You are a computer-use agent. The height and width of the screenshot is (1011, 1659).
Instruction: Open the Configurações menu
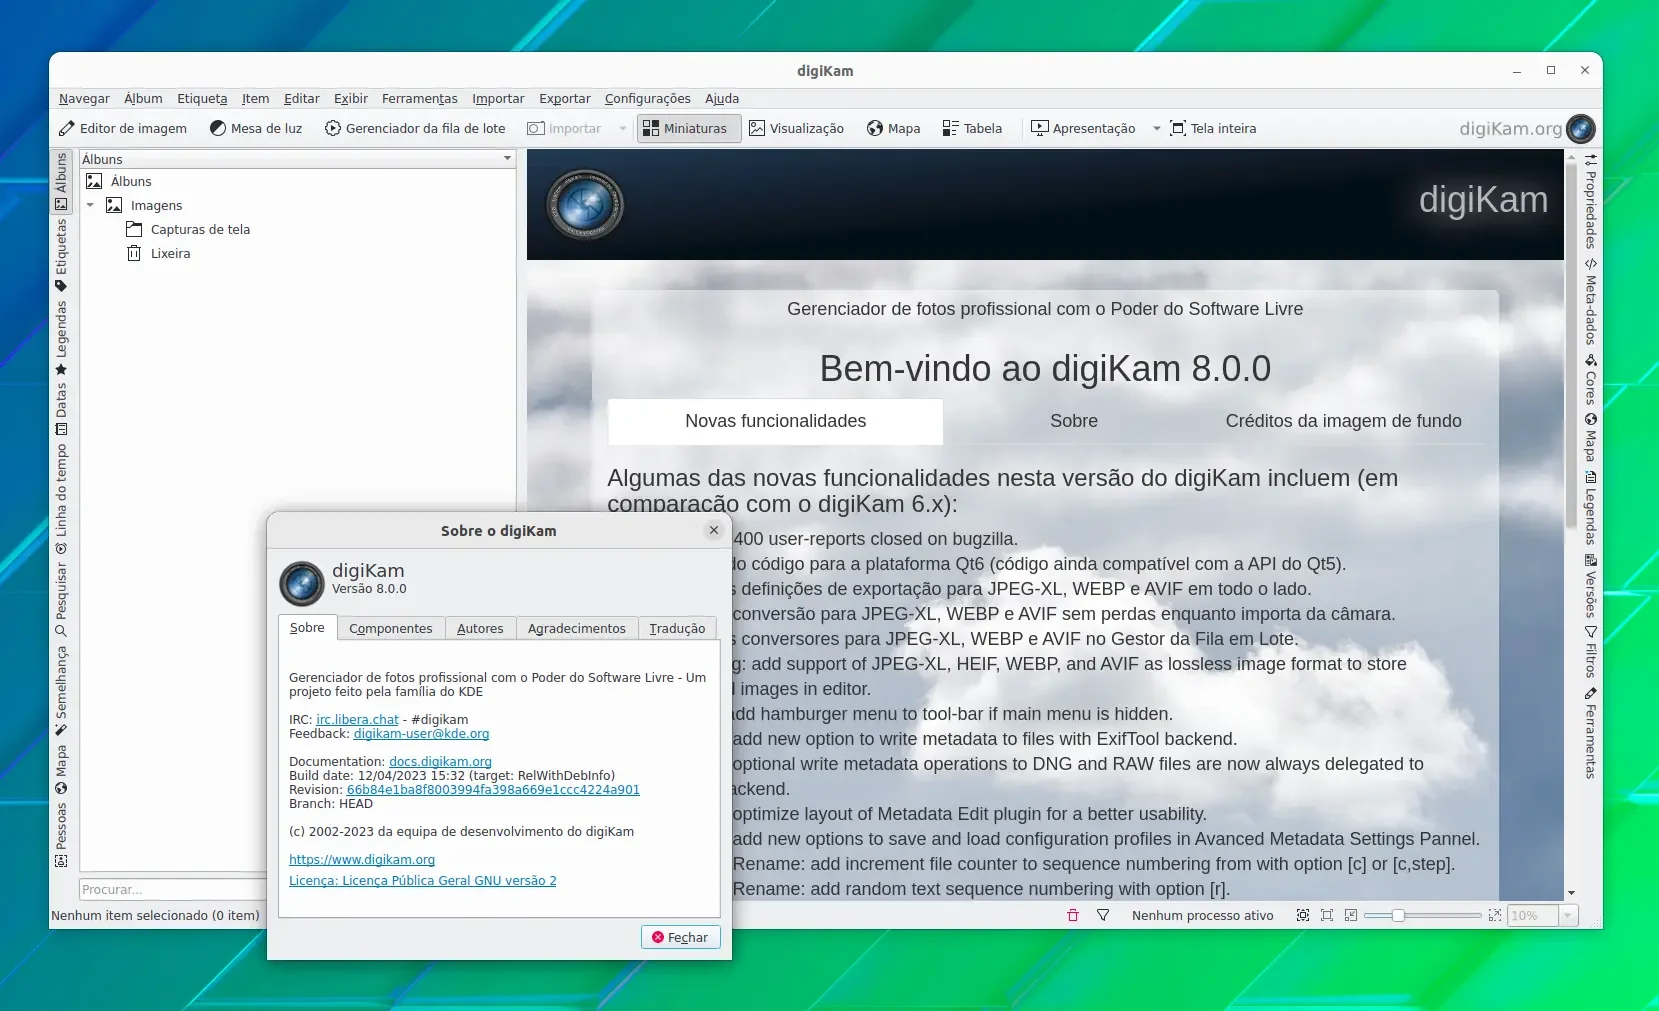coord(647,98)
